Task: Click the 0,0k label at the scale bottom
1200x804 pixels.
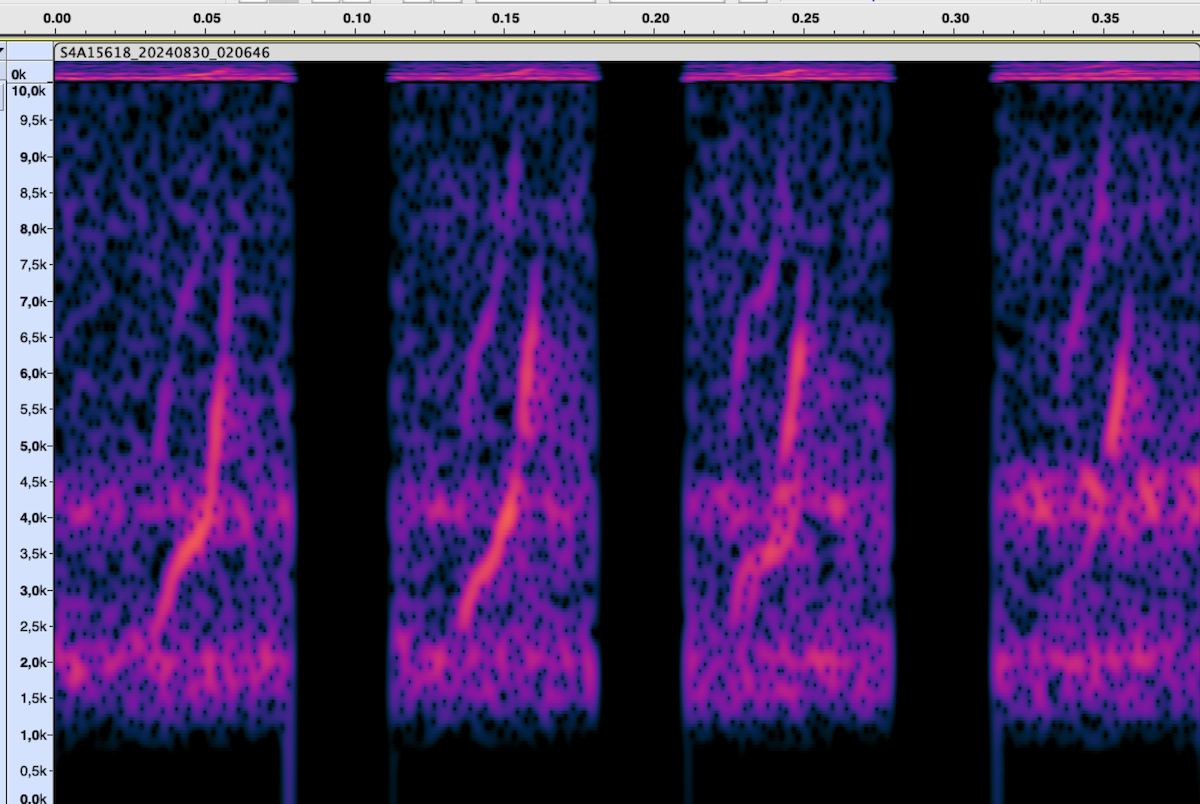Action: pos(31,798)
